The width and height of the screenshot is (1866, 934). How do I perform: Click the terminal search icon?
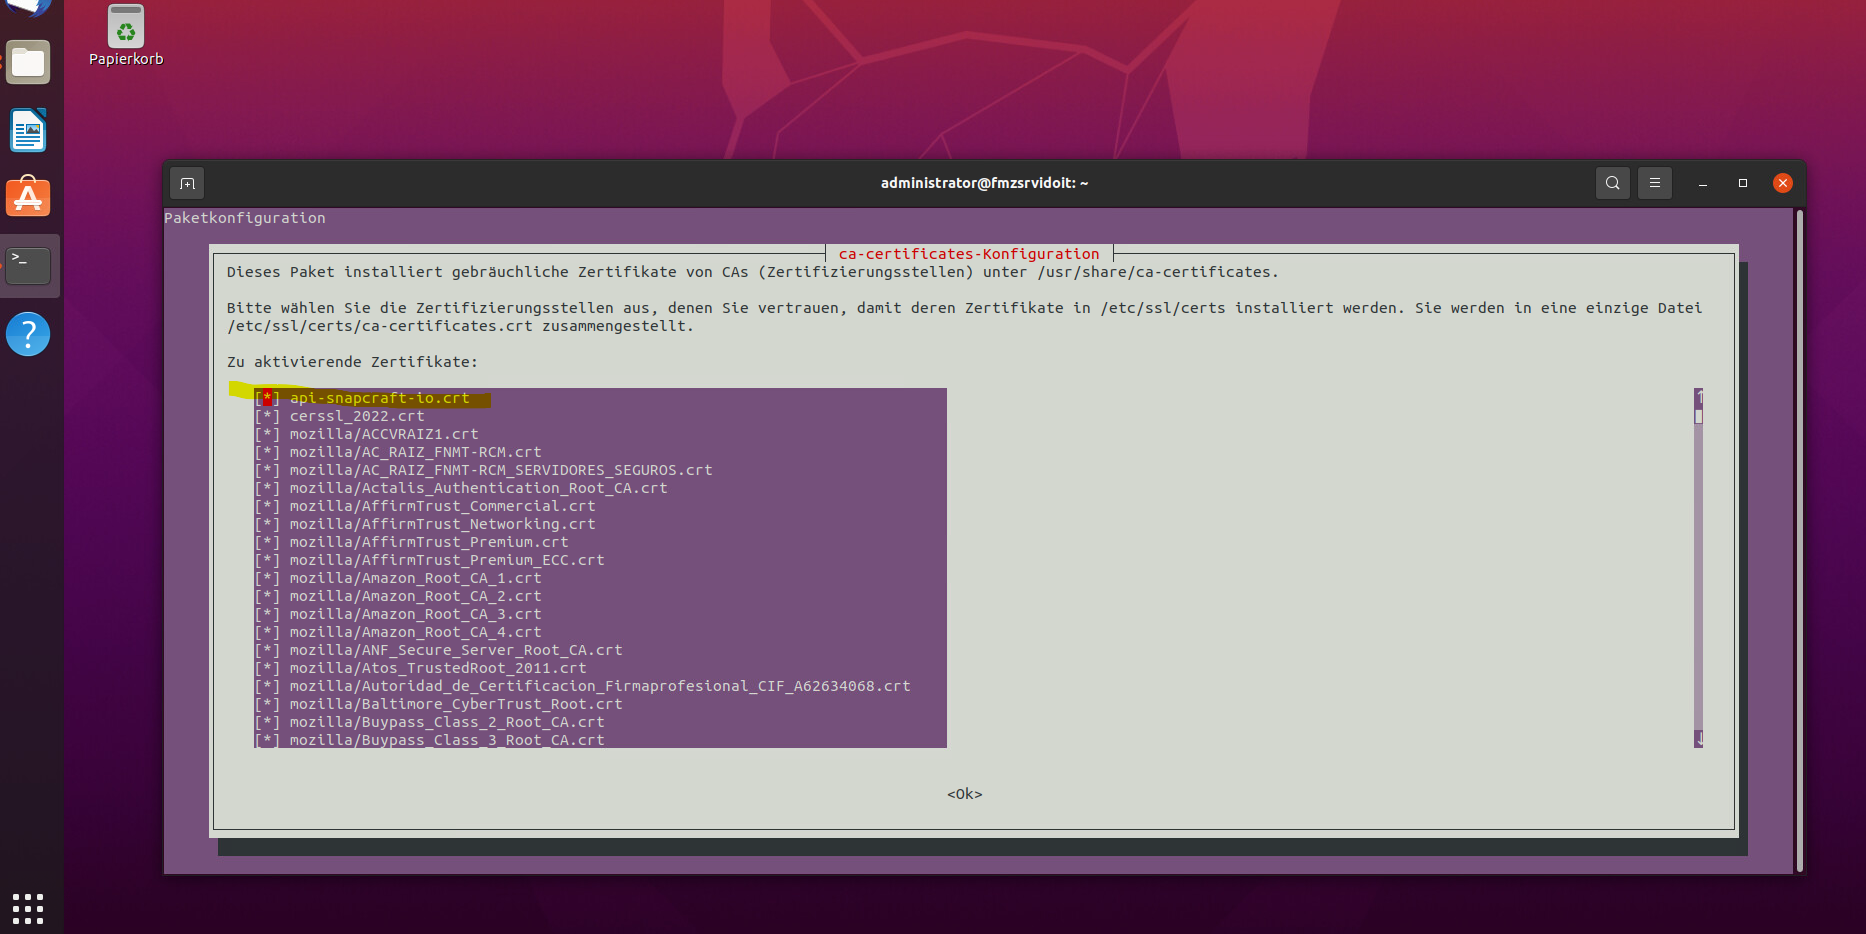point(1612,183)
